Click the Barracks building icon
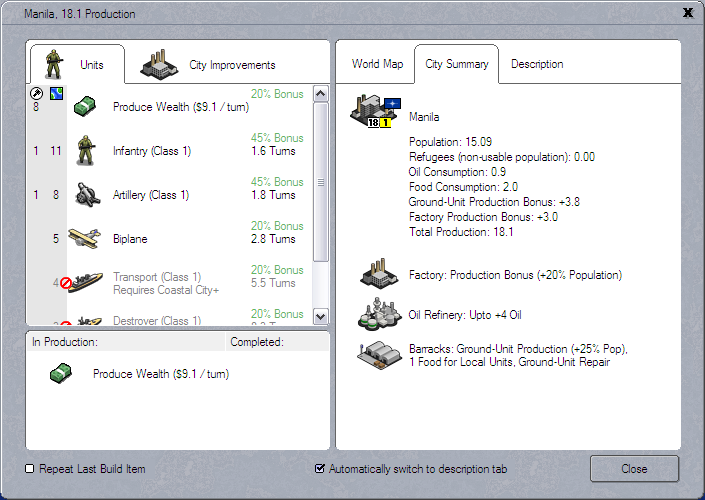 tap(378, 355)
